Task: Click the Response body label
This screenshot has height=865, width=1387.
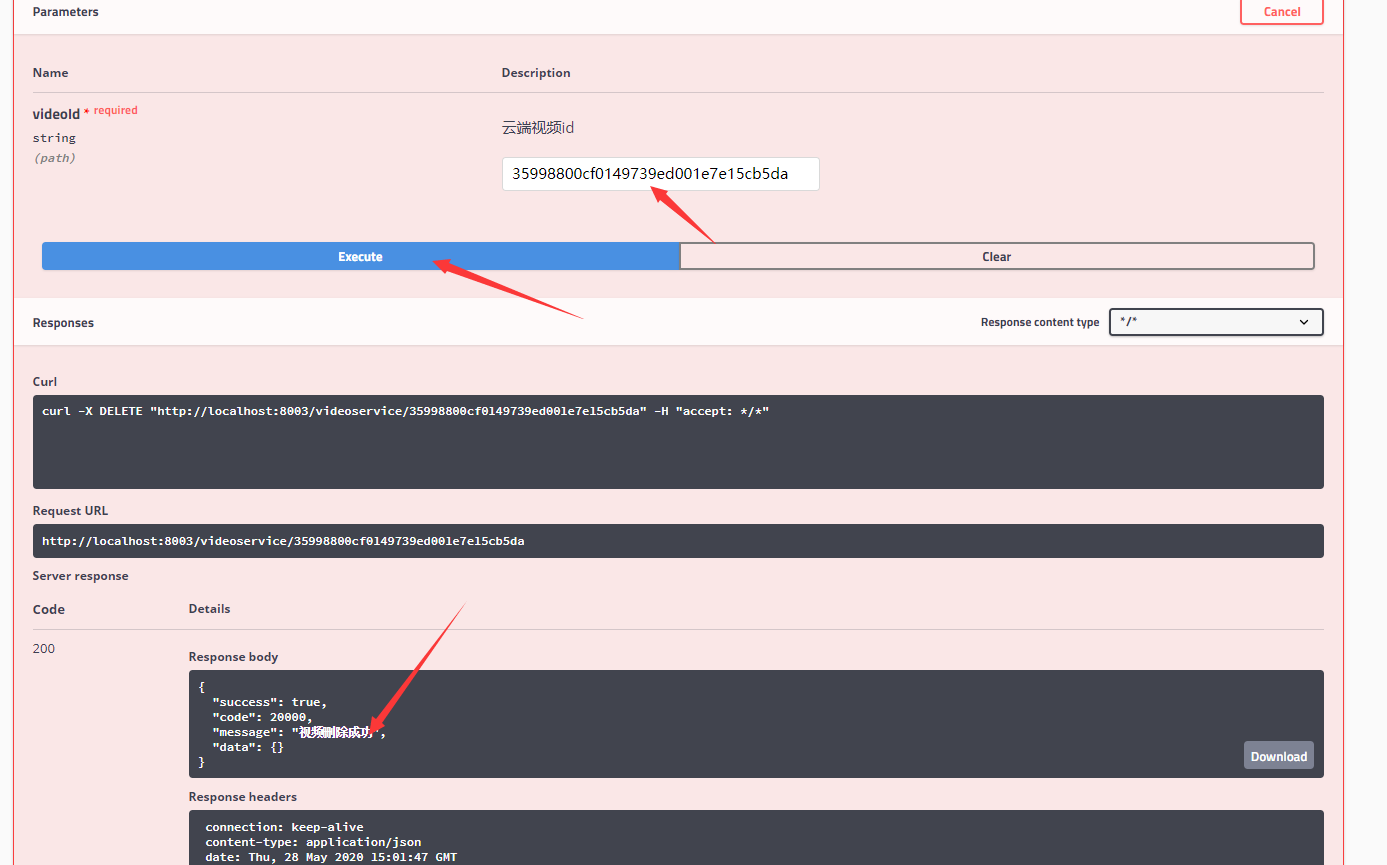Action: 233,657
